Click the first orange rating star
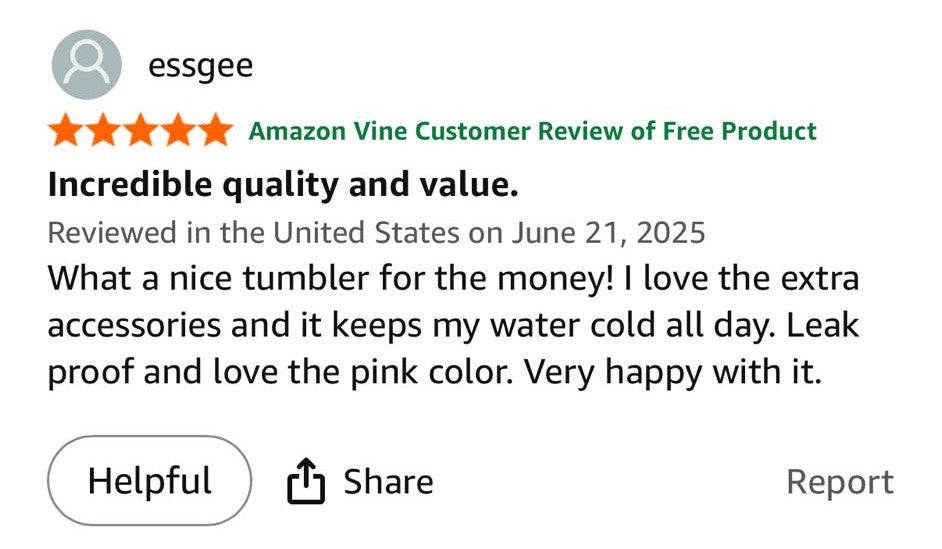 [67, 130]
